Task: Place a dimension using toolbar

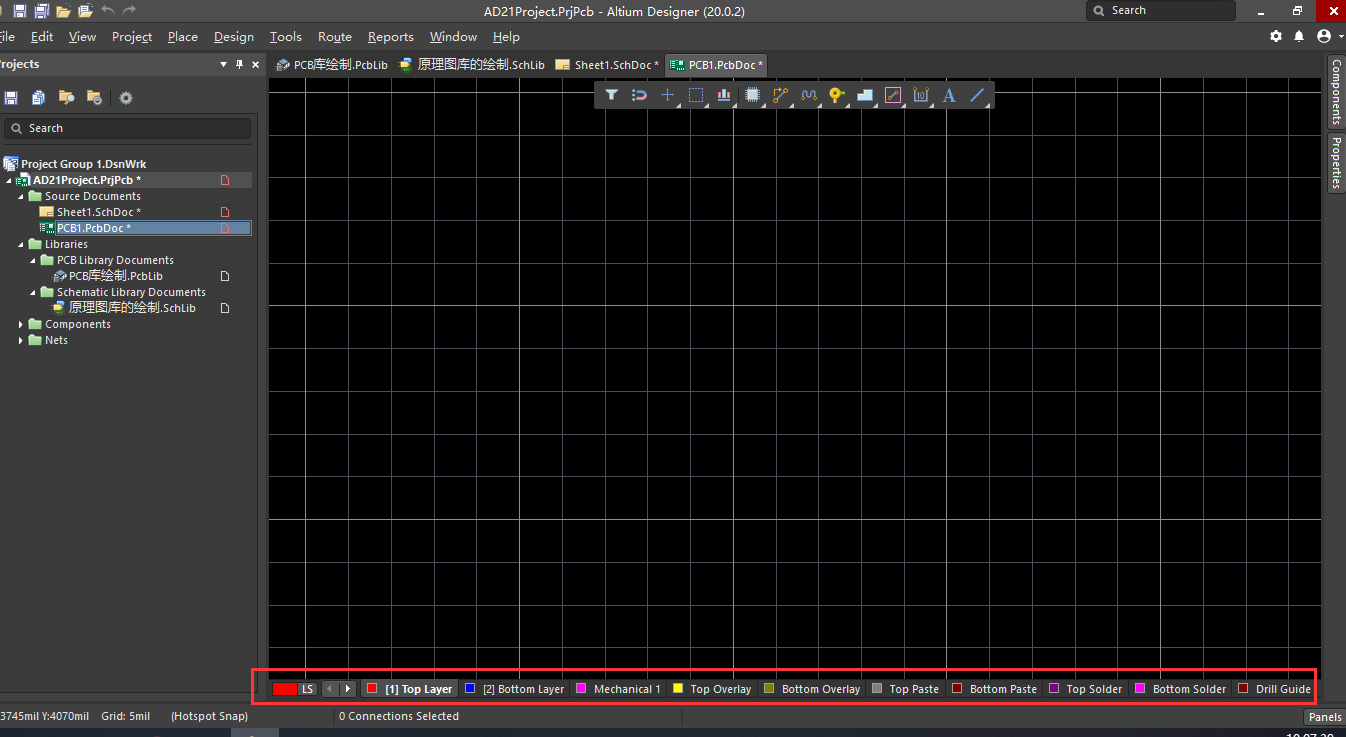Action: (921, 96)
